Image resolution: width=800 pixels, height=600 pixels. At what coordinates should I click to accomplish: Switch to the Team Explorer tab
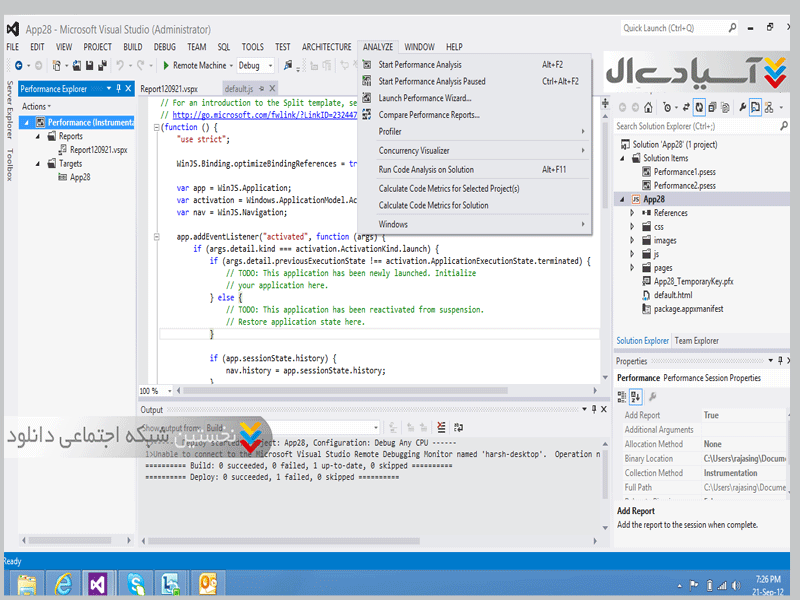coord(696,341)
